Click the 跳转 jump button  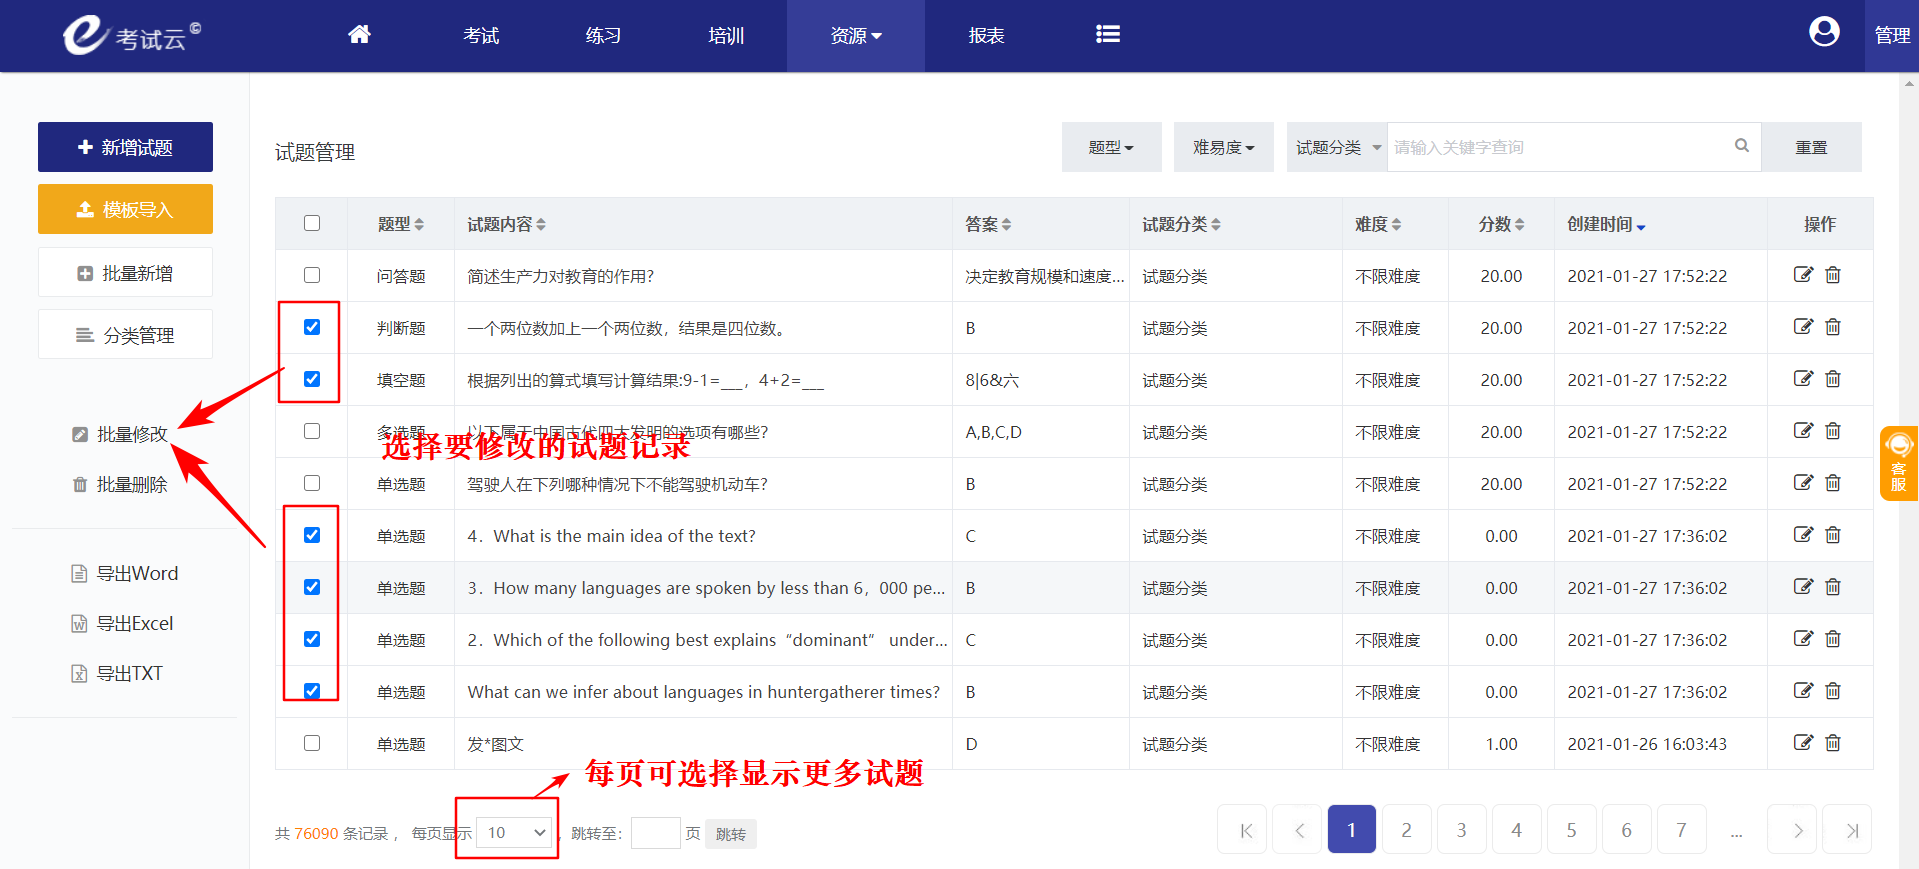coord(731,834)
